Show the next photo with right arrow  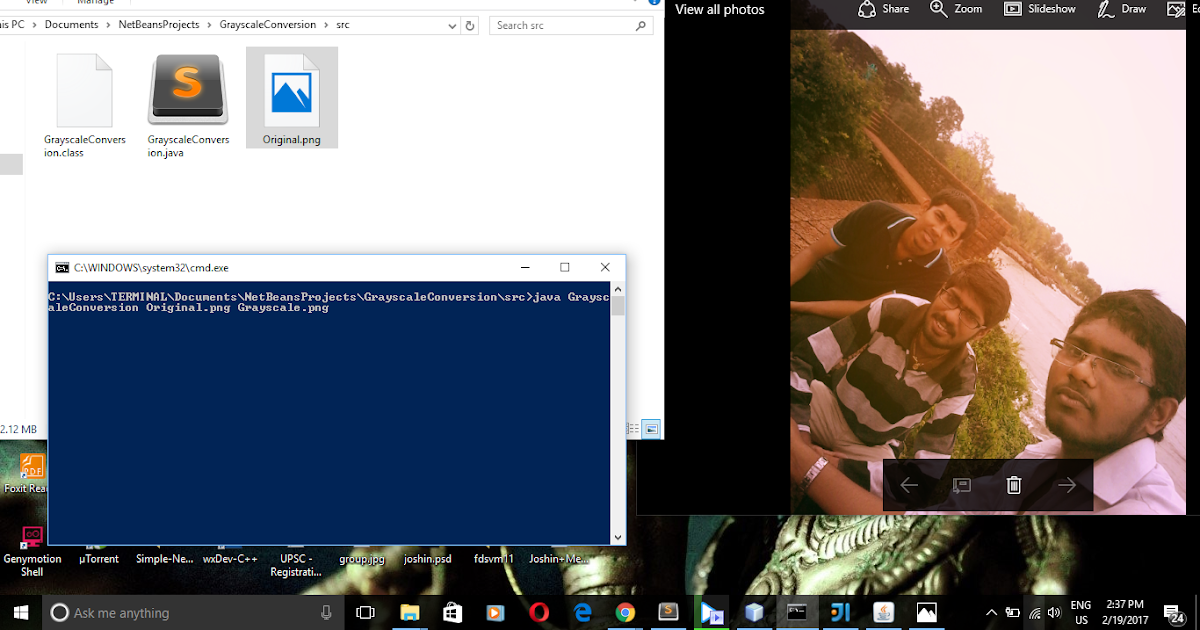1067,485
